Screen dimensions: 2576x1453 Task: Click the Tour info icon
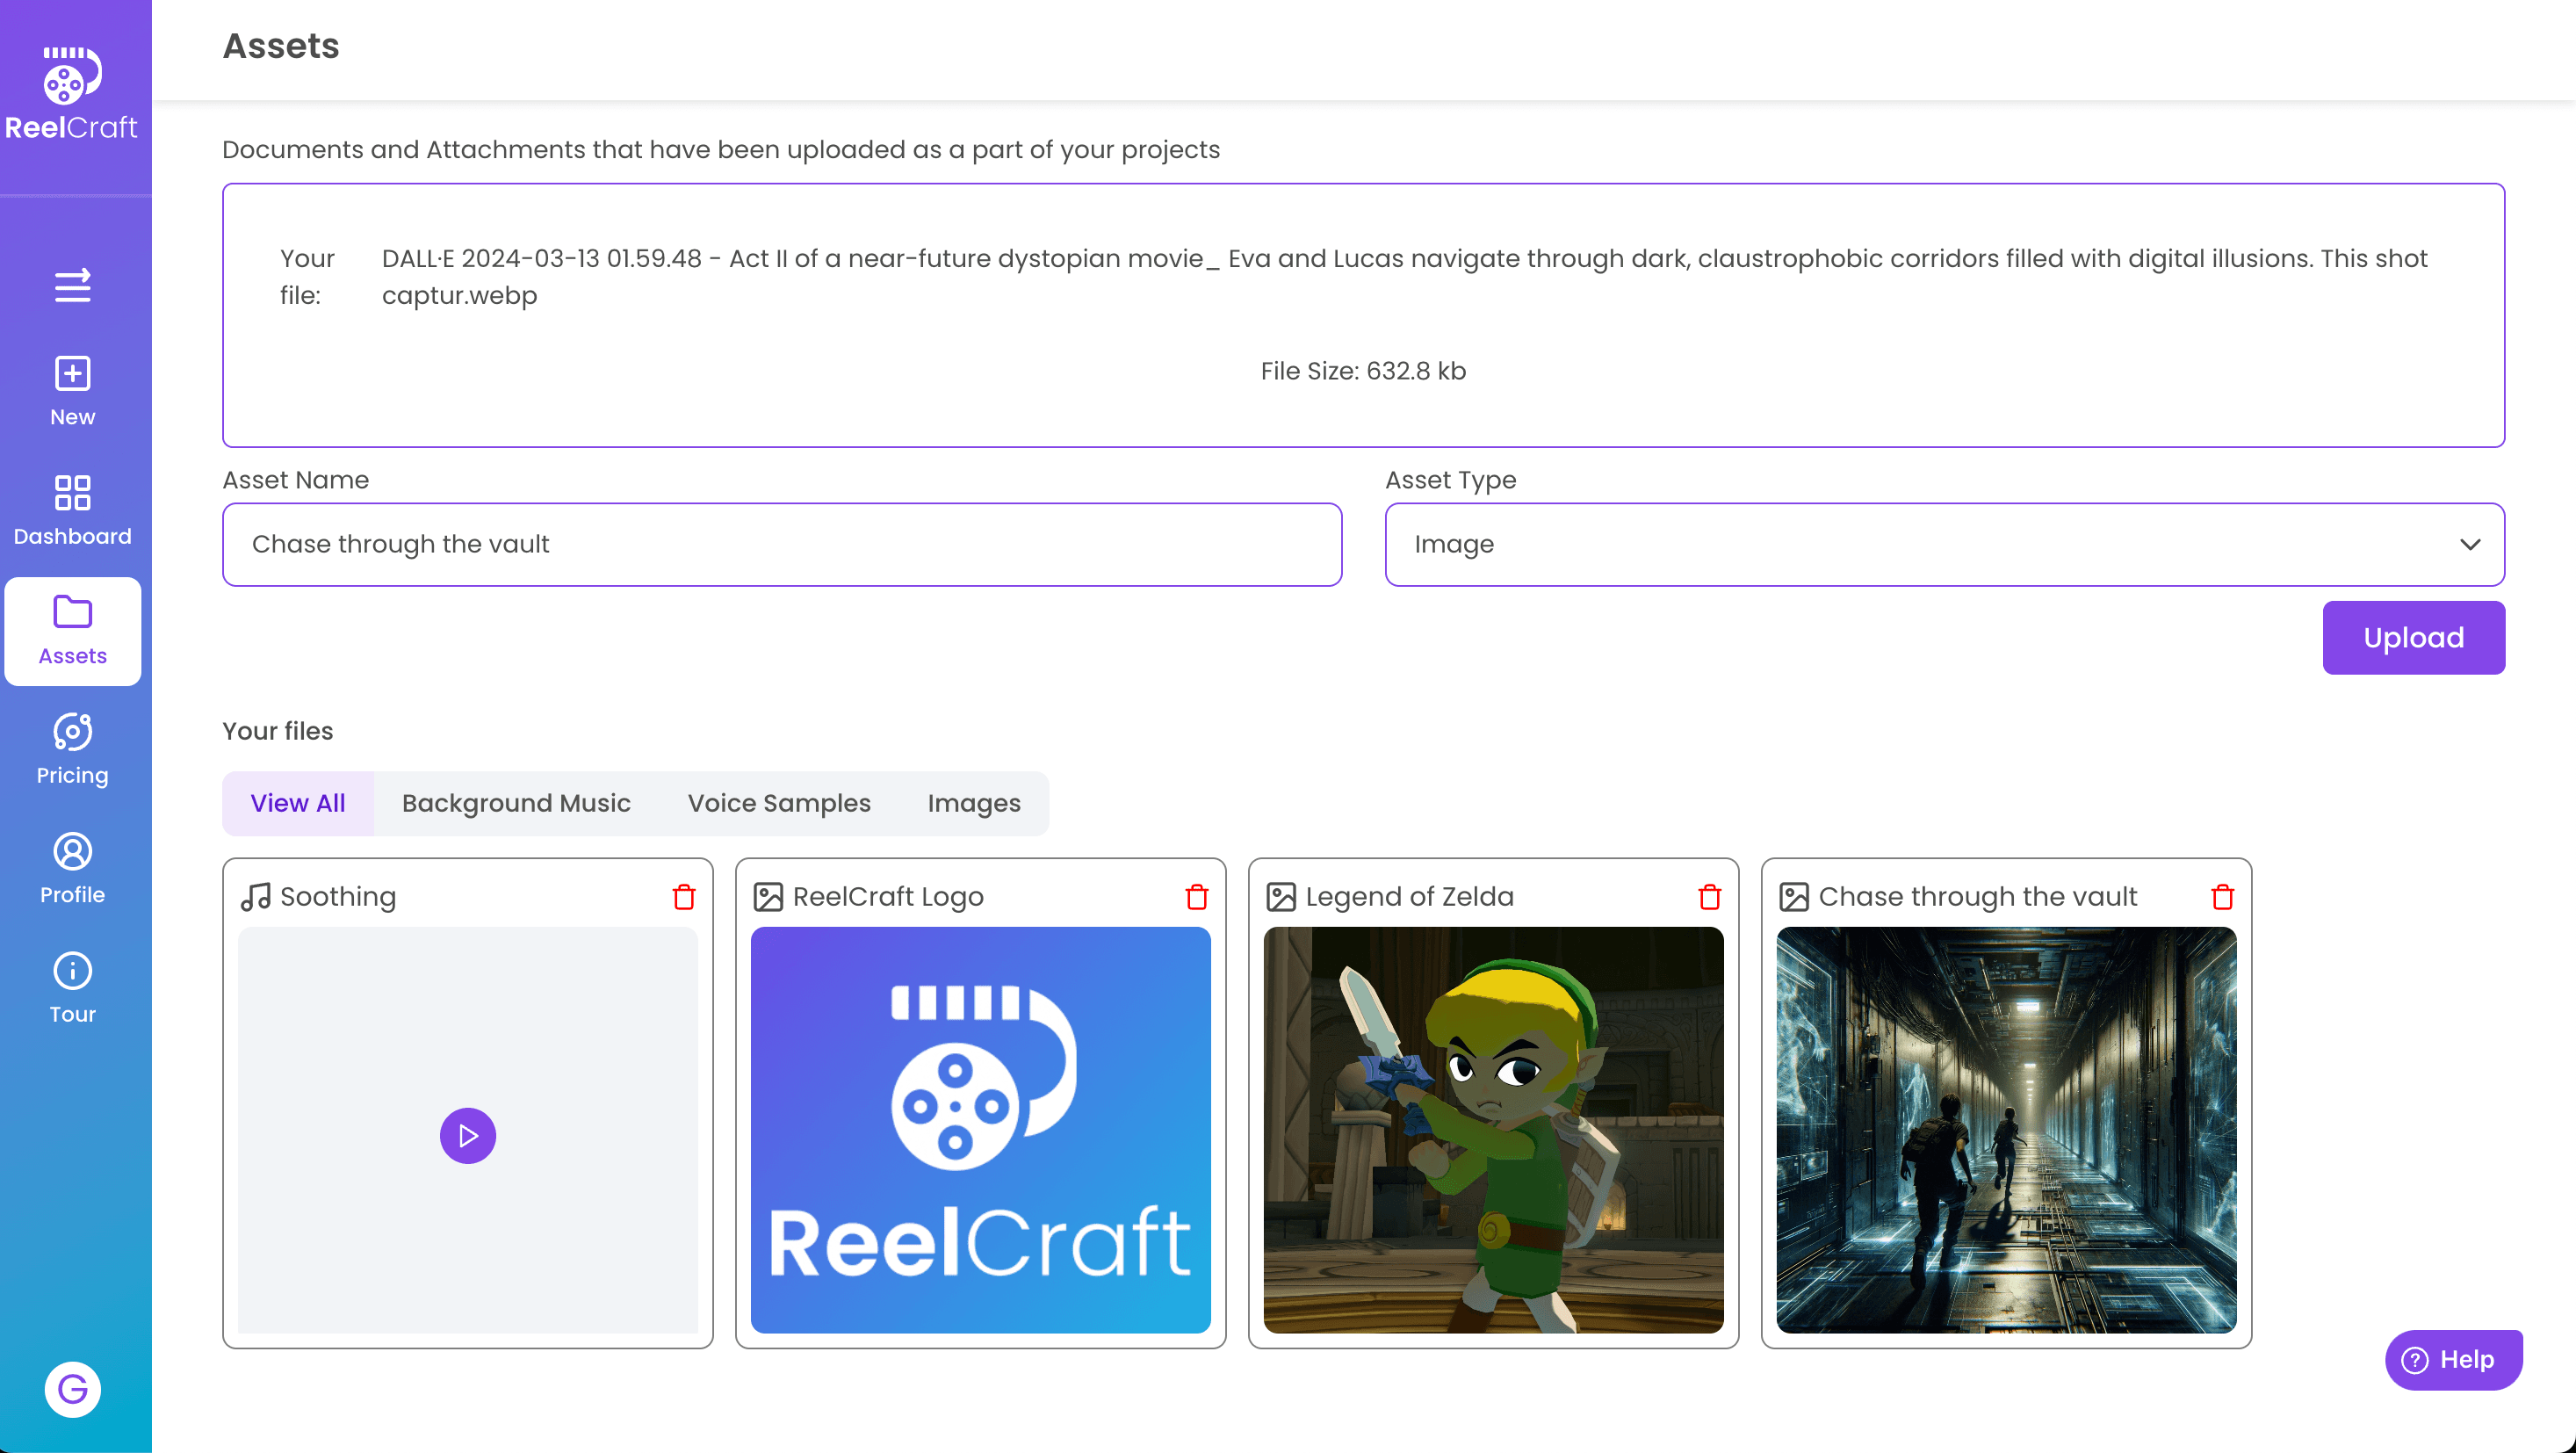71,970
